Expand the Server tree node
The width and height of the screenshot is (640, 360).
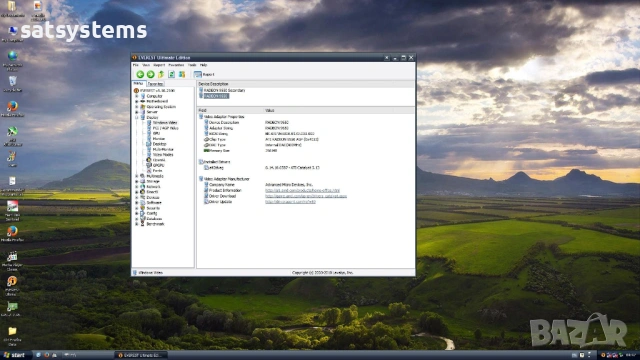click(137, 112)
